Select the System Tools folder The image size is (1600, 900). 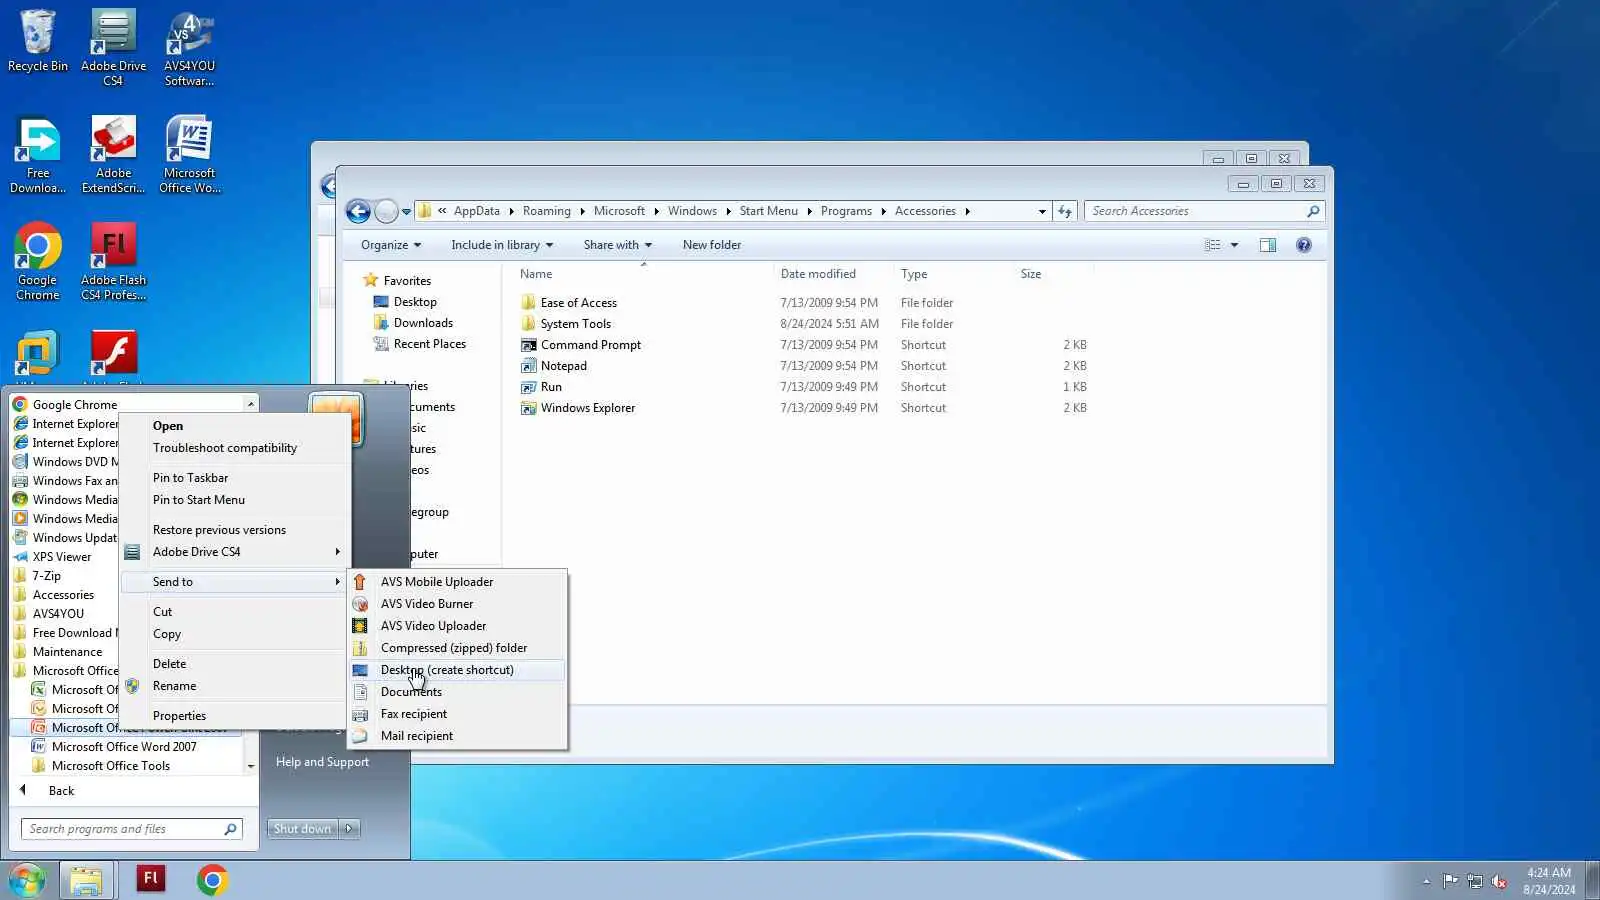[566, 324]
